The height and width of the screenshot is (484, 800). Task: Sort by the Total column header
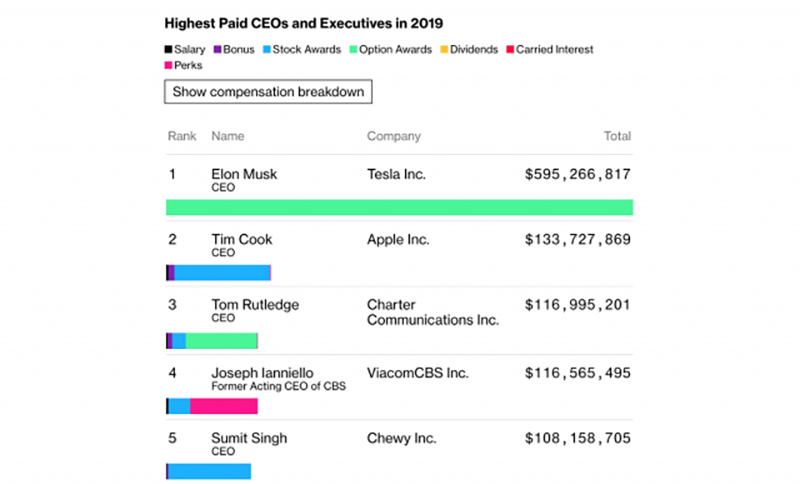click(617, 136)
